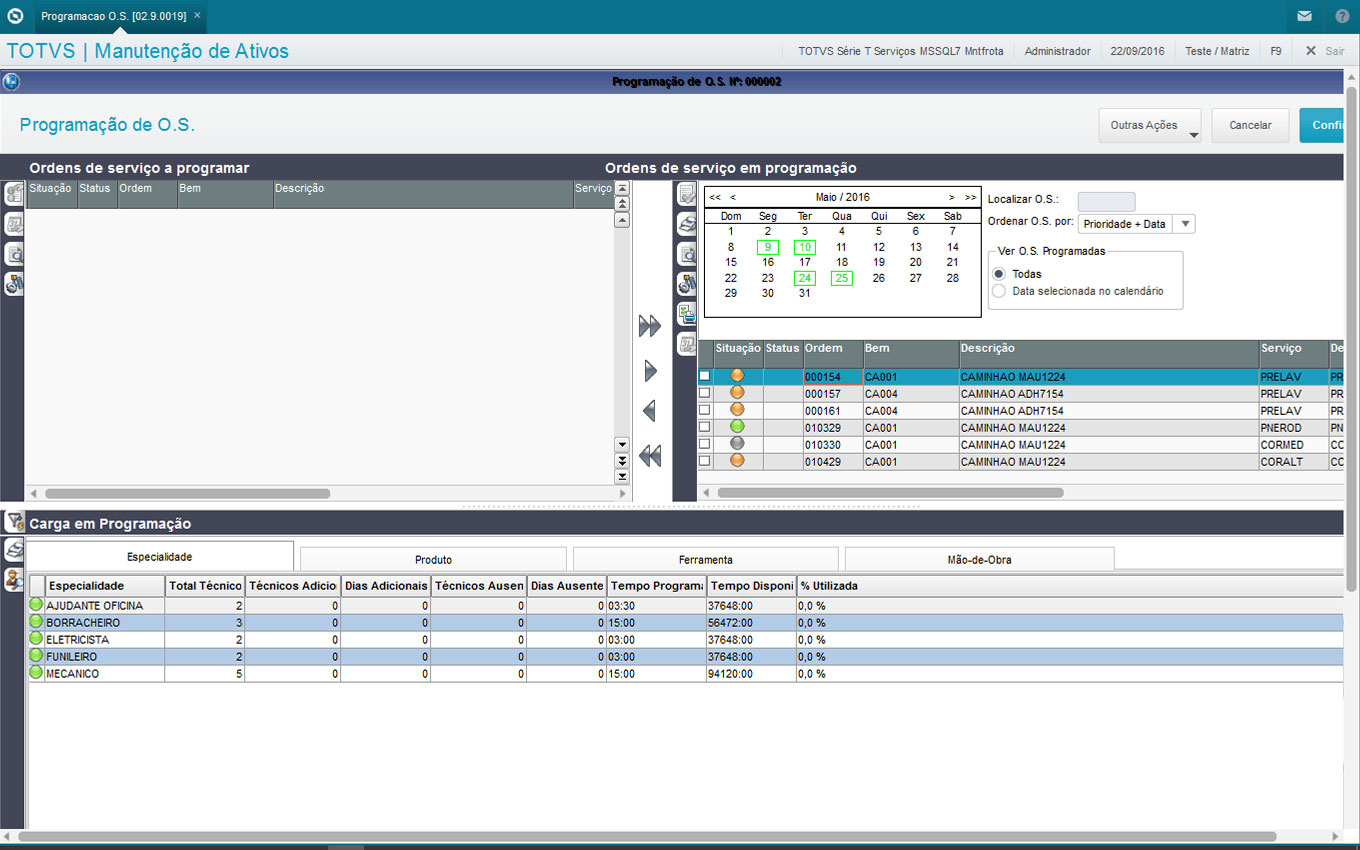The height and width of the screenshot is (850, 1360).
Task: Click the double right arrow move-all icon
Action: [650, 326]
